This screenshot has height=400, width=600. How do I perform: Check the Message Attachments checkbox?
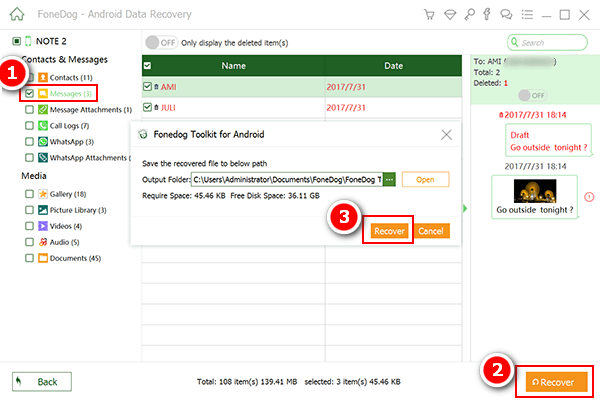(x=29, y=110)
